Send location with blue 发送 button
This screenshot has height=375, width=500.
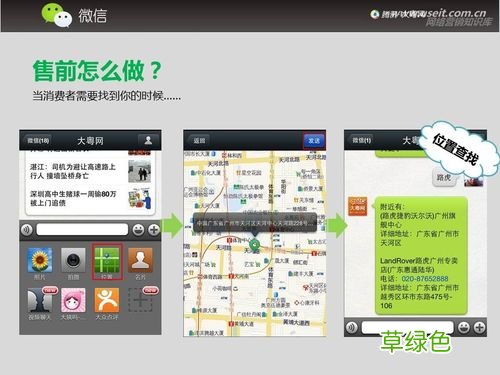pos(314,141)
